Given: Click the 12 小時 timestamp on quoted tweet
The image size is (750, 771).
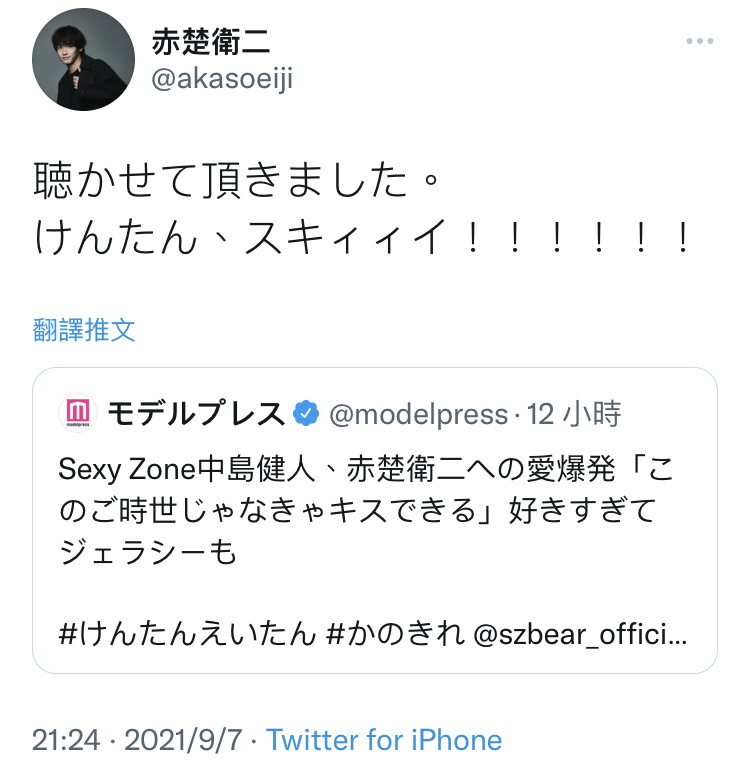Looking at the screenshot, I should pos(574,414).
